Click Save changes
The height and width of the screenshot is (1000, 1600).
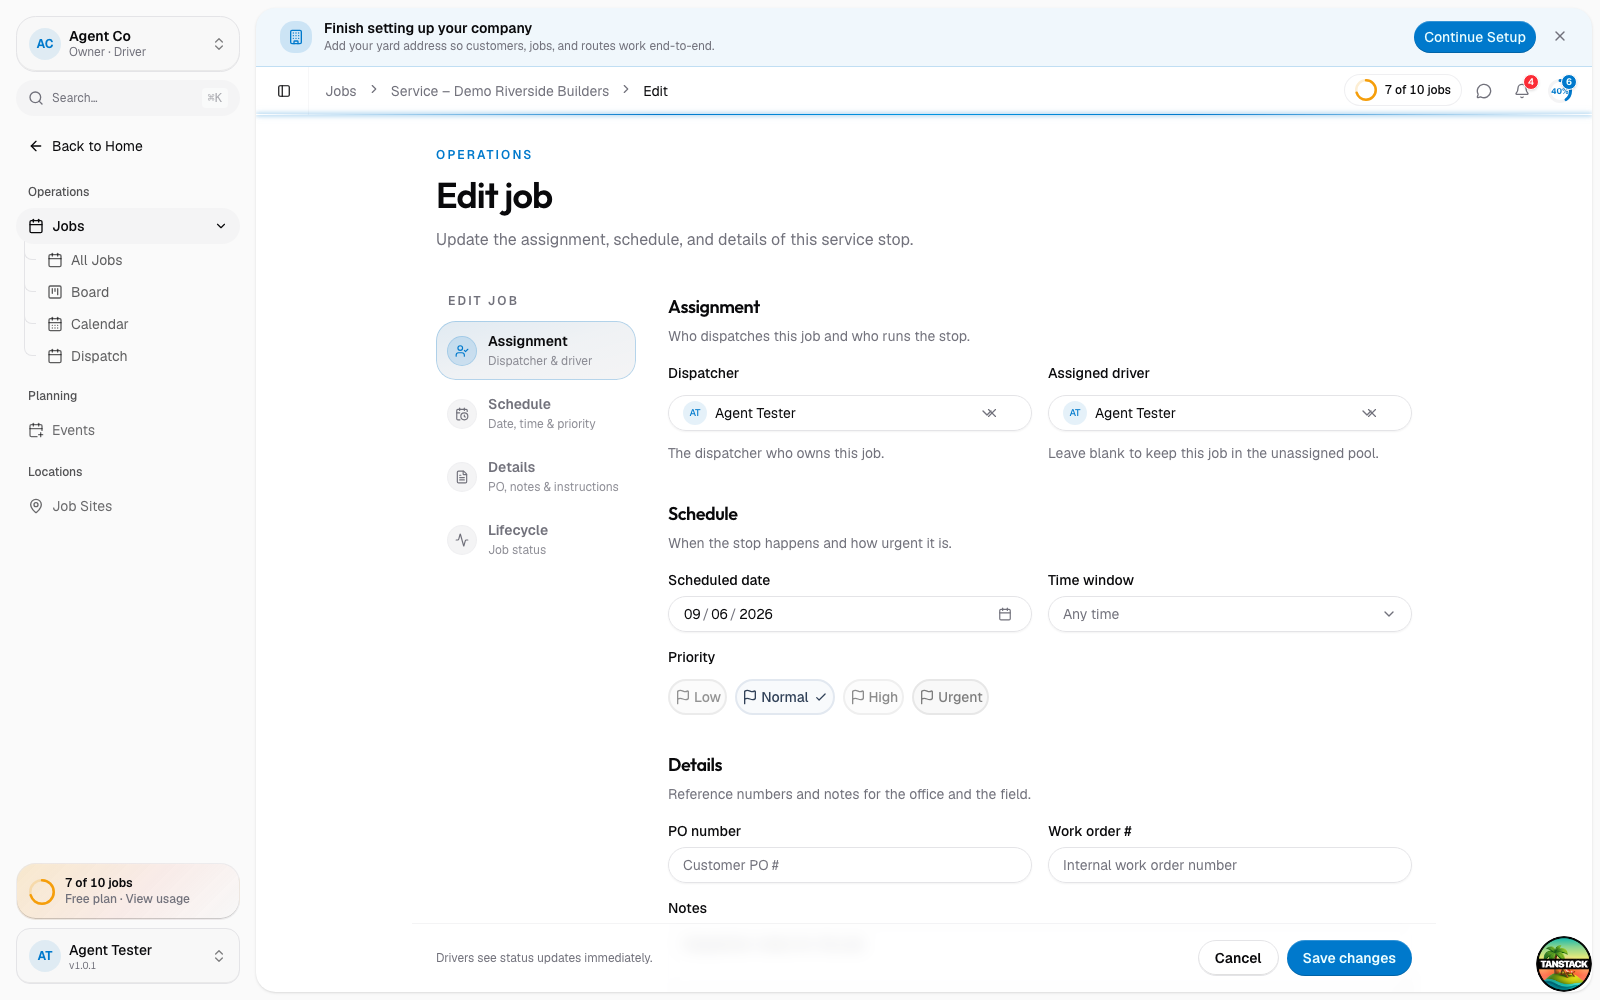(1349, 958)
